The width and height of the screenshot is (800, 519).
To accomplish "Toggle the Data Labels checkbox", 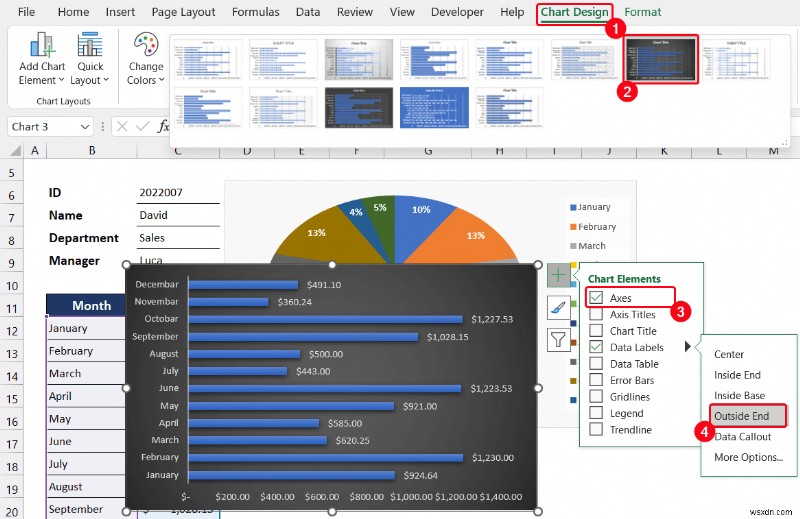I will tap(596, 347).
